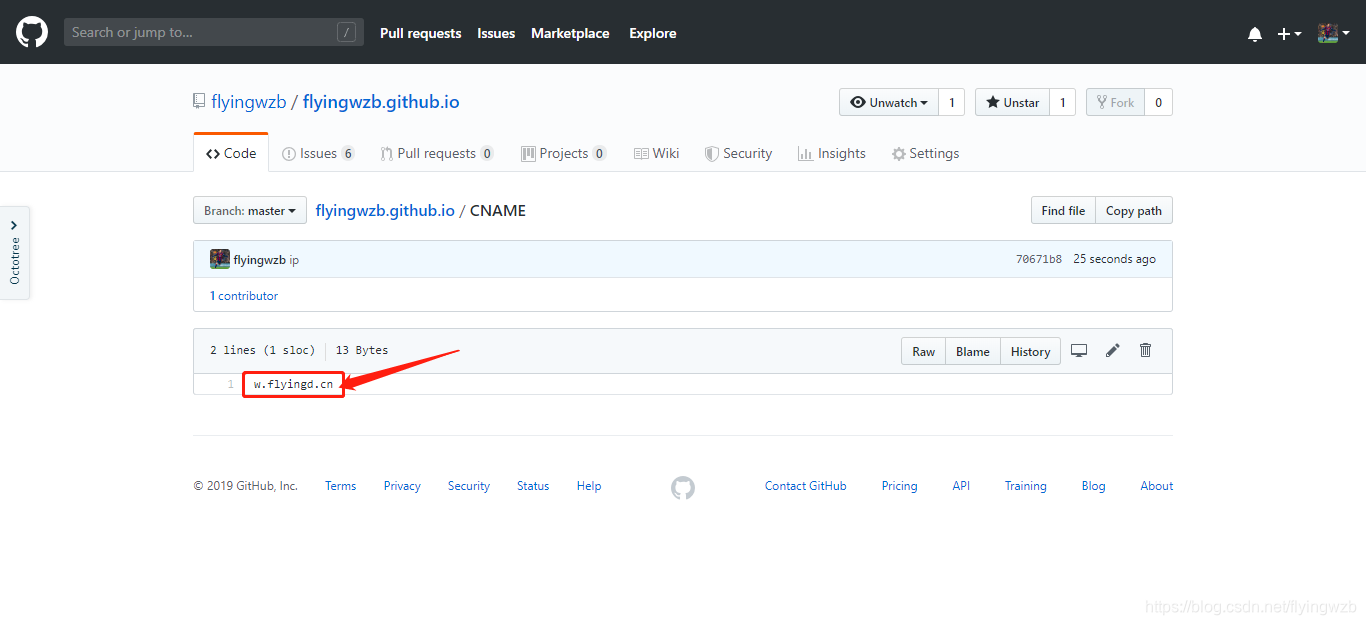
Task: Open the commit author avatar
Action: 220,259
